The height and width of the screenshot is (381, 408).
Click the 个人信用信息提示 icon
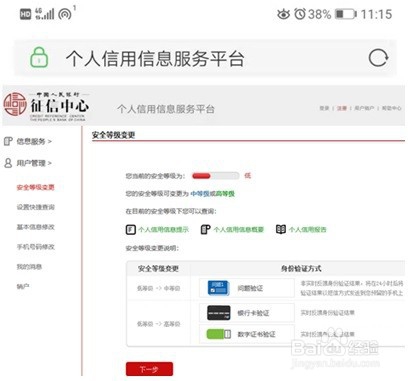pyautogui.click(x=131, y=229)
